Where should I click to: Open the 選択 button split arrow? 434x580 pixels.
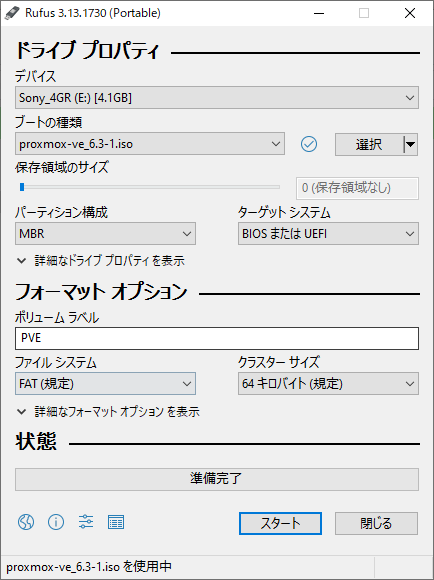click(x=410, y=144)
